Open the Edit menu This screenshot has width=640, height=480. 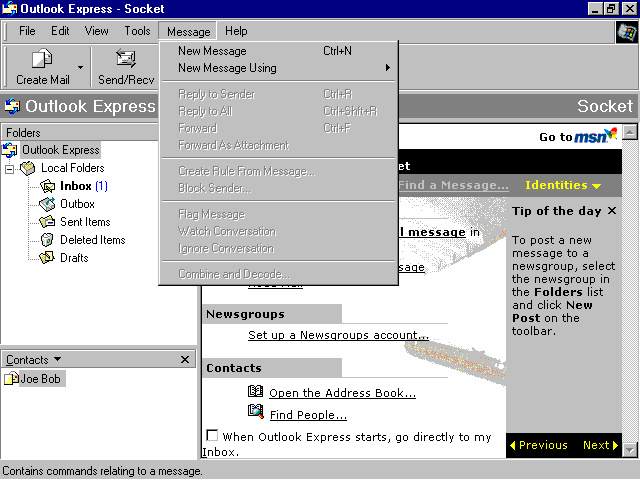[60, 31]
